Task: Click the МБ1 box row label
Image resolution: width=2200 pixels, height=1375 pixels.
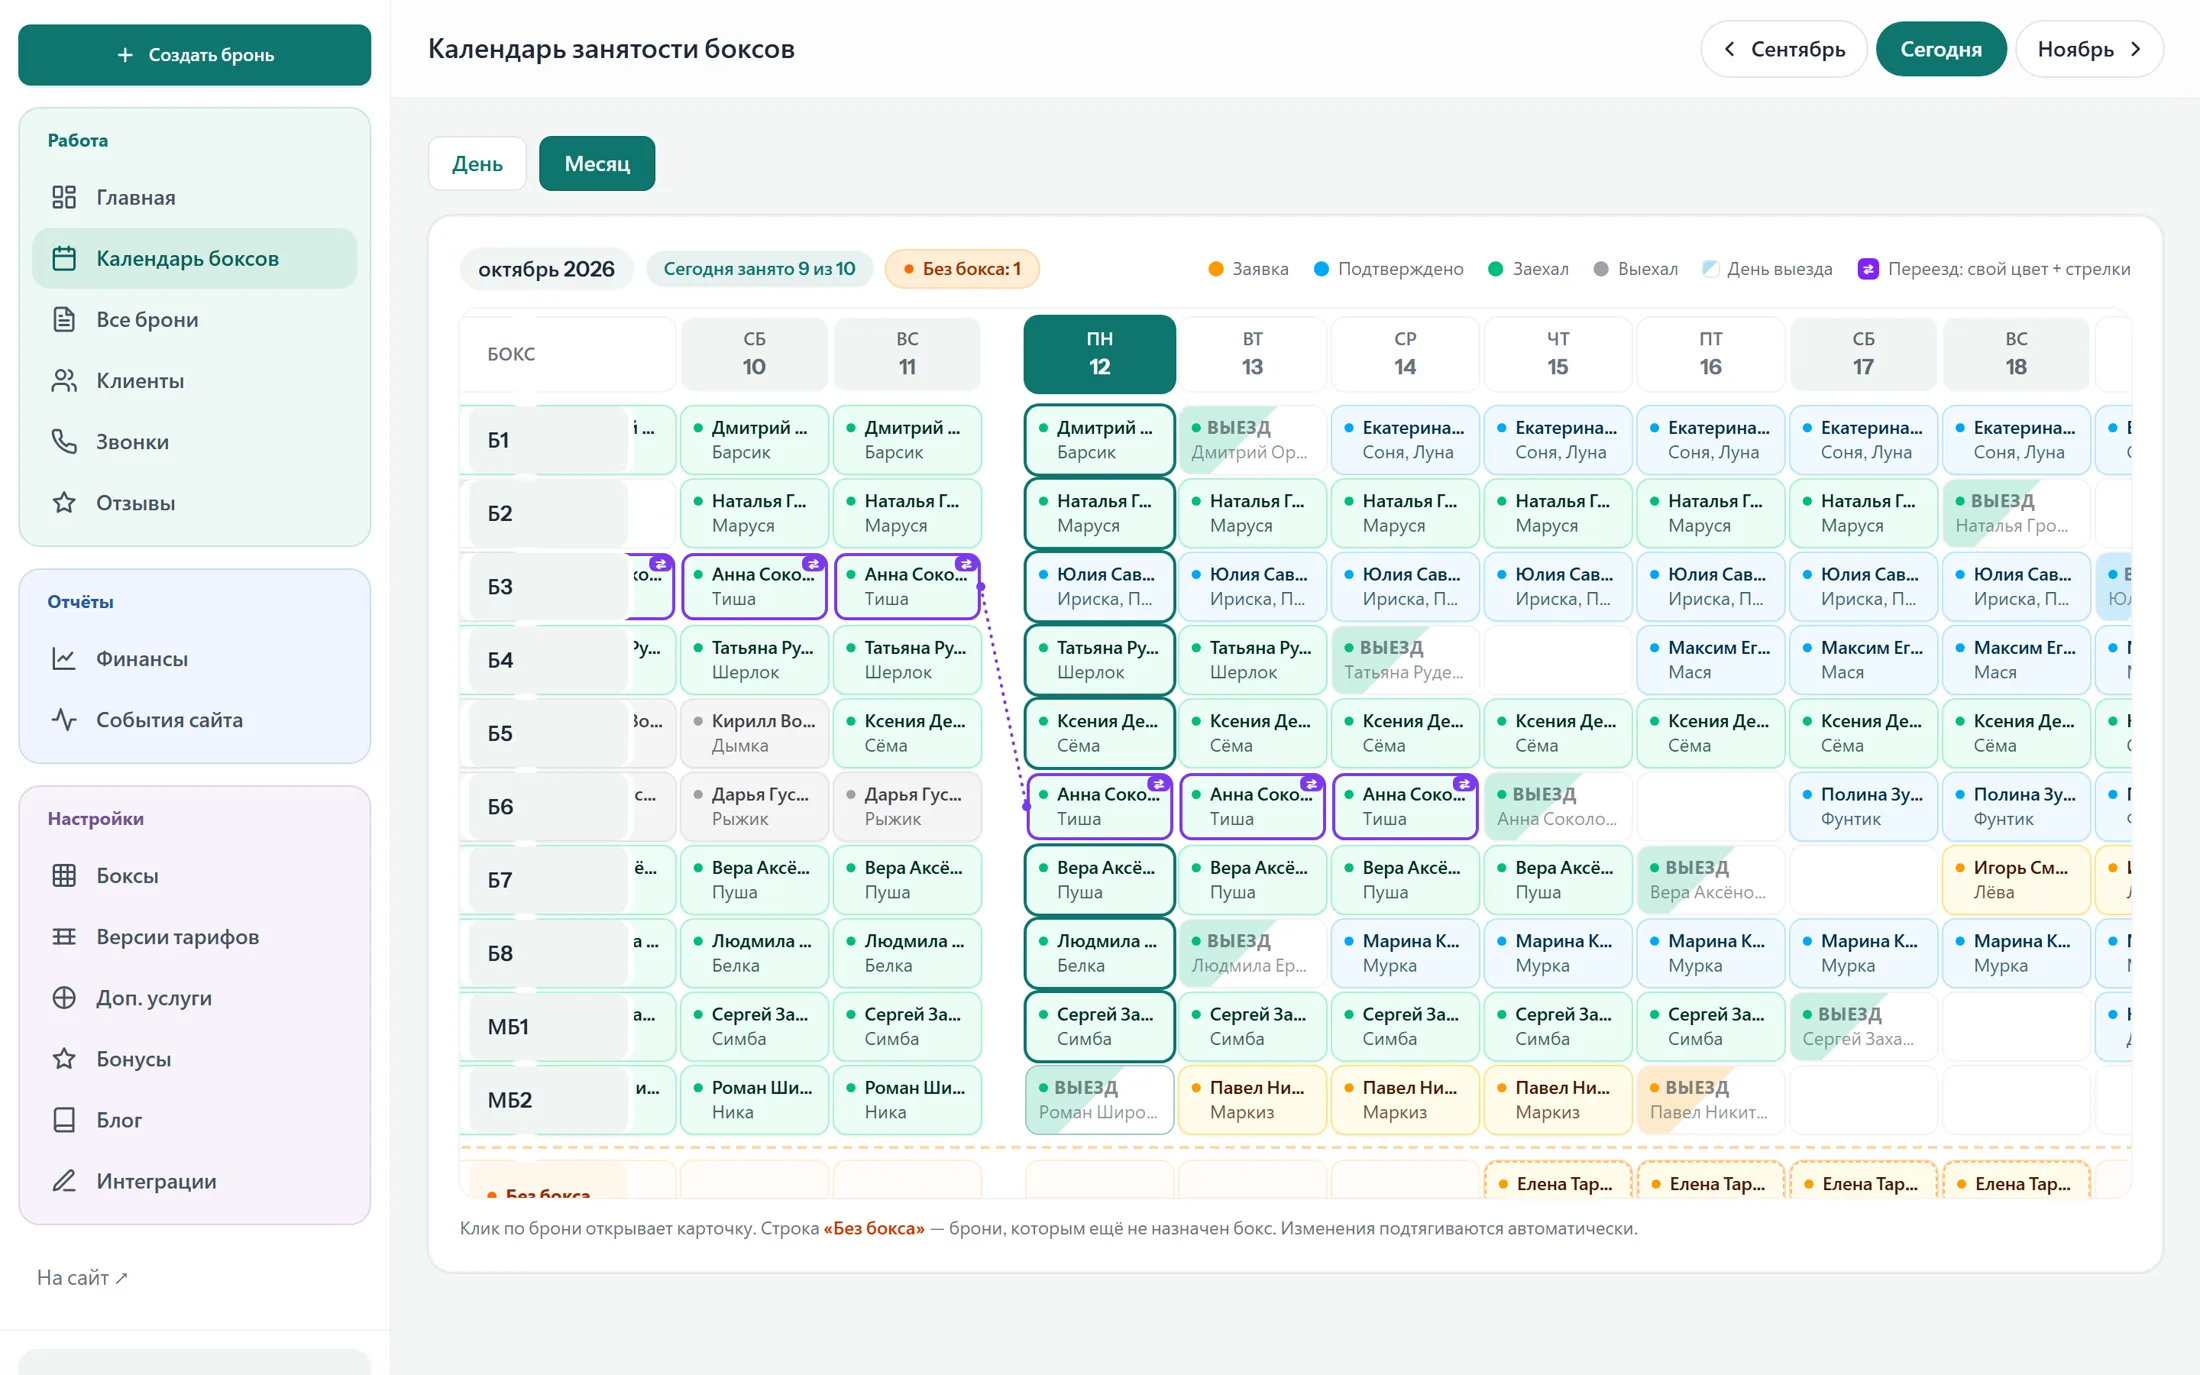Action: (548, 1026)
